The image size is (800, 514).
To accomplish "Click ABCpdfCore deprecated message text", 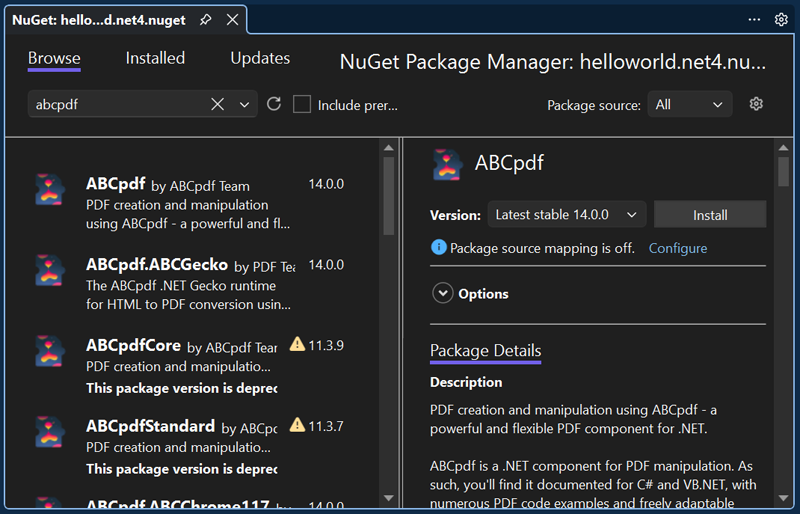I will 182,388.
